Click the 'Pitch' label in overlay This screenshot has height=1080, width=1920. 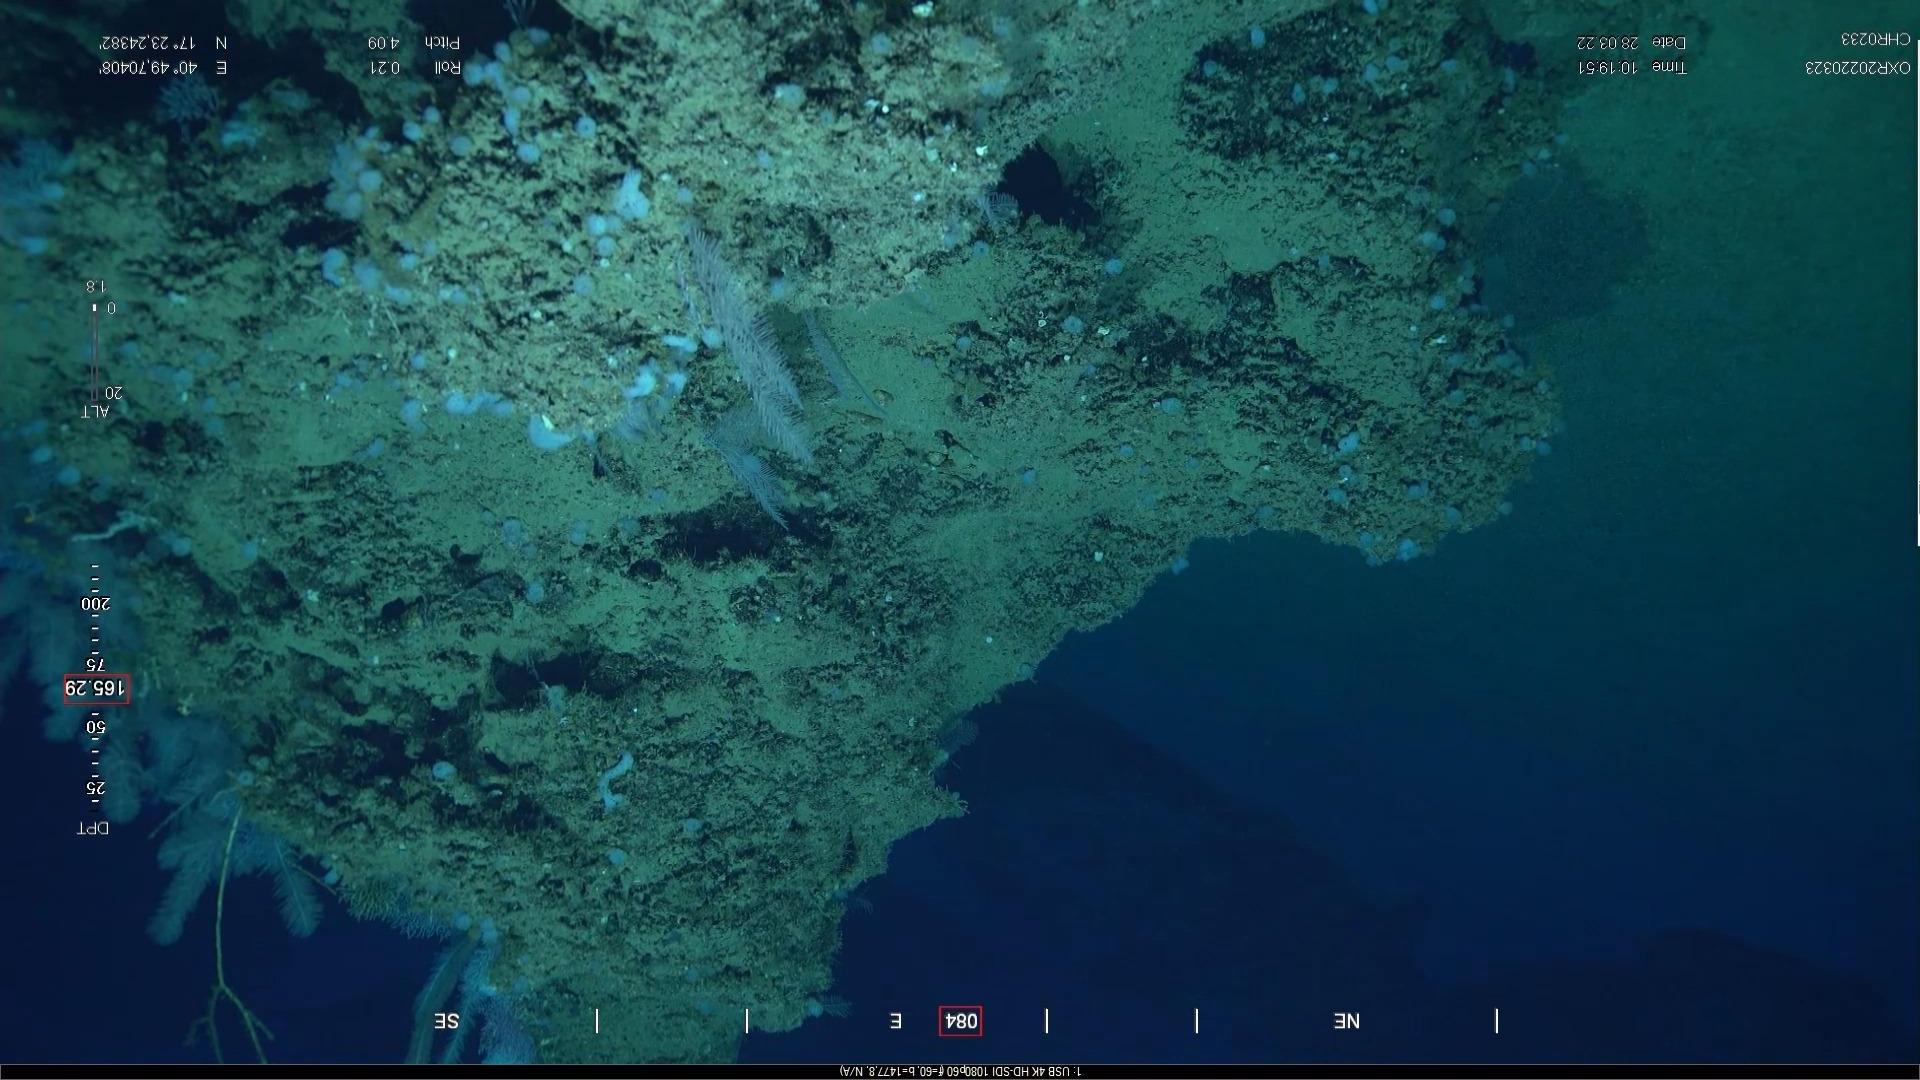click(442, 43)
